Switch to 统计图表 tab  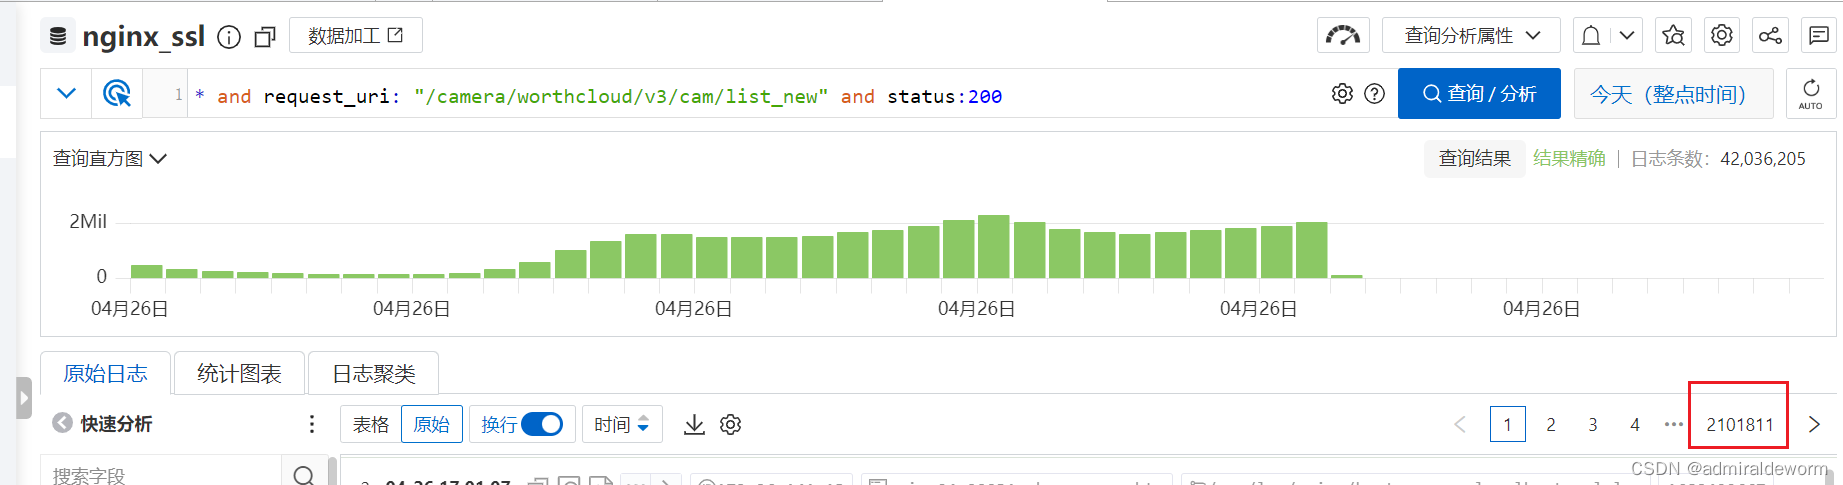point(239,374)
